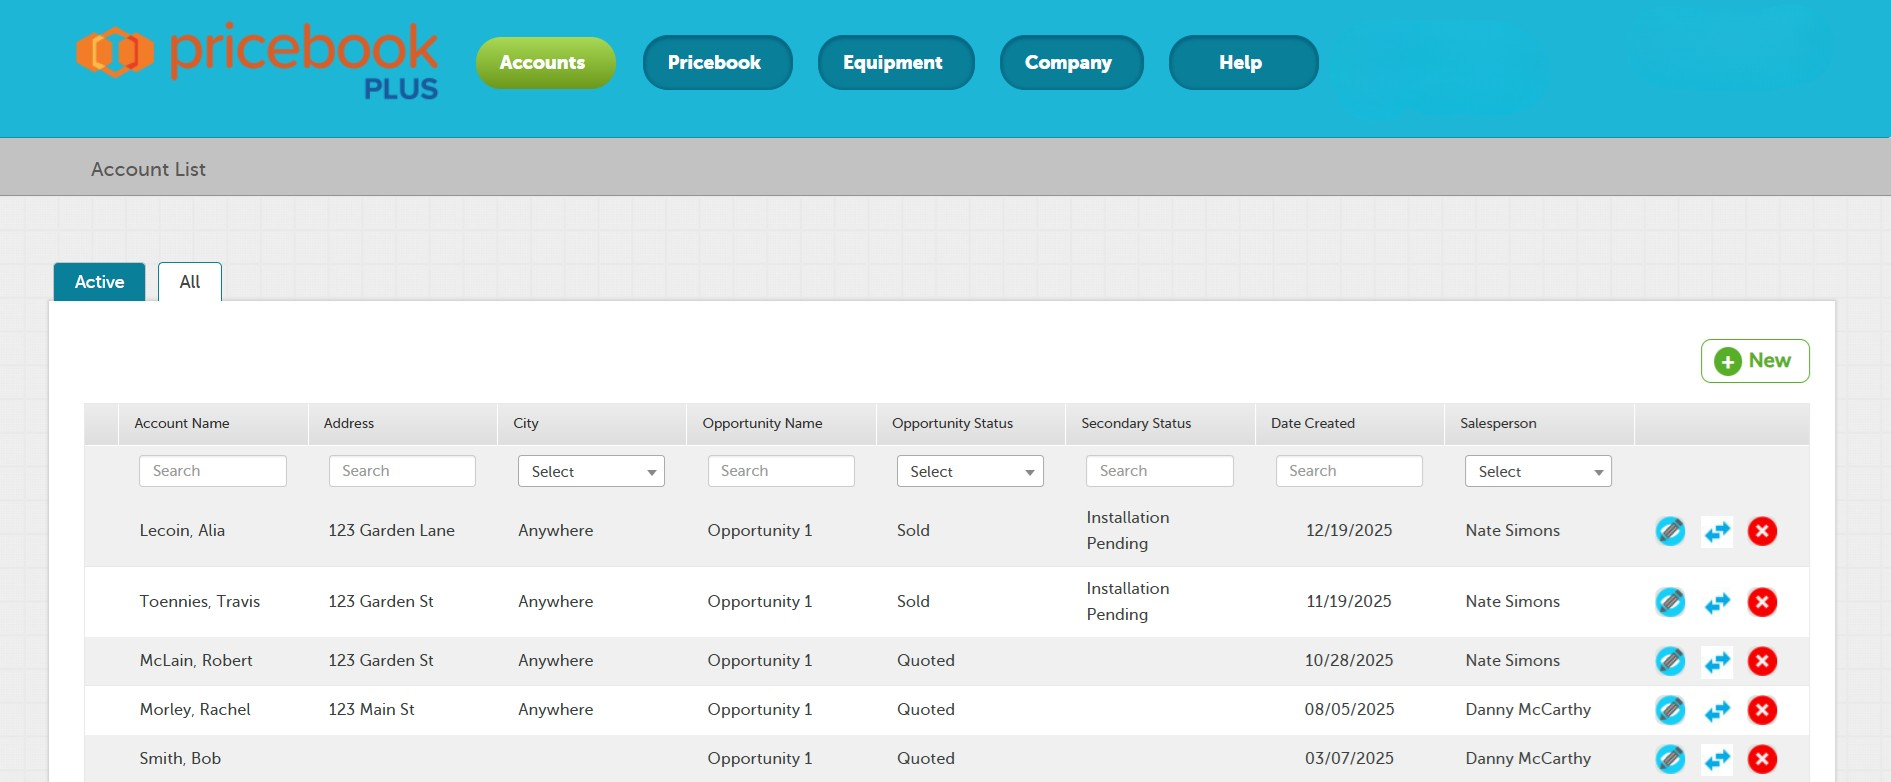This screenshot has height=782, width=1891.
Task: Click the Pricebook Plus logo
Action: pos(257,62)
